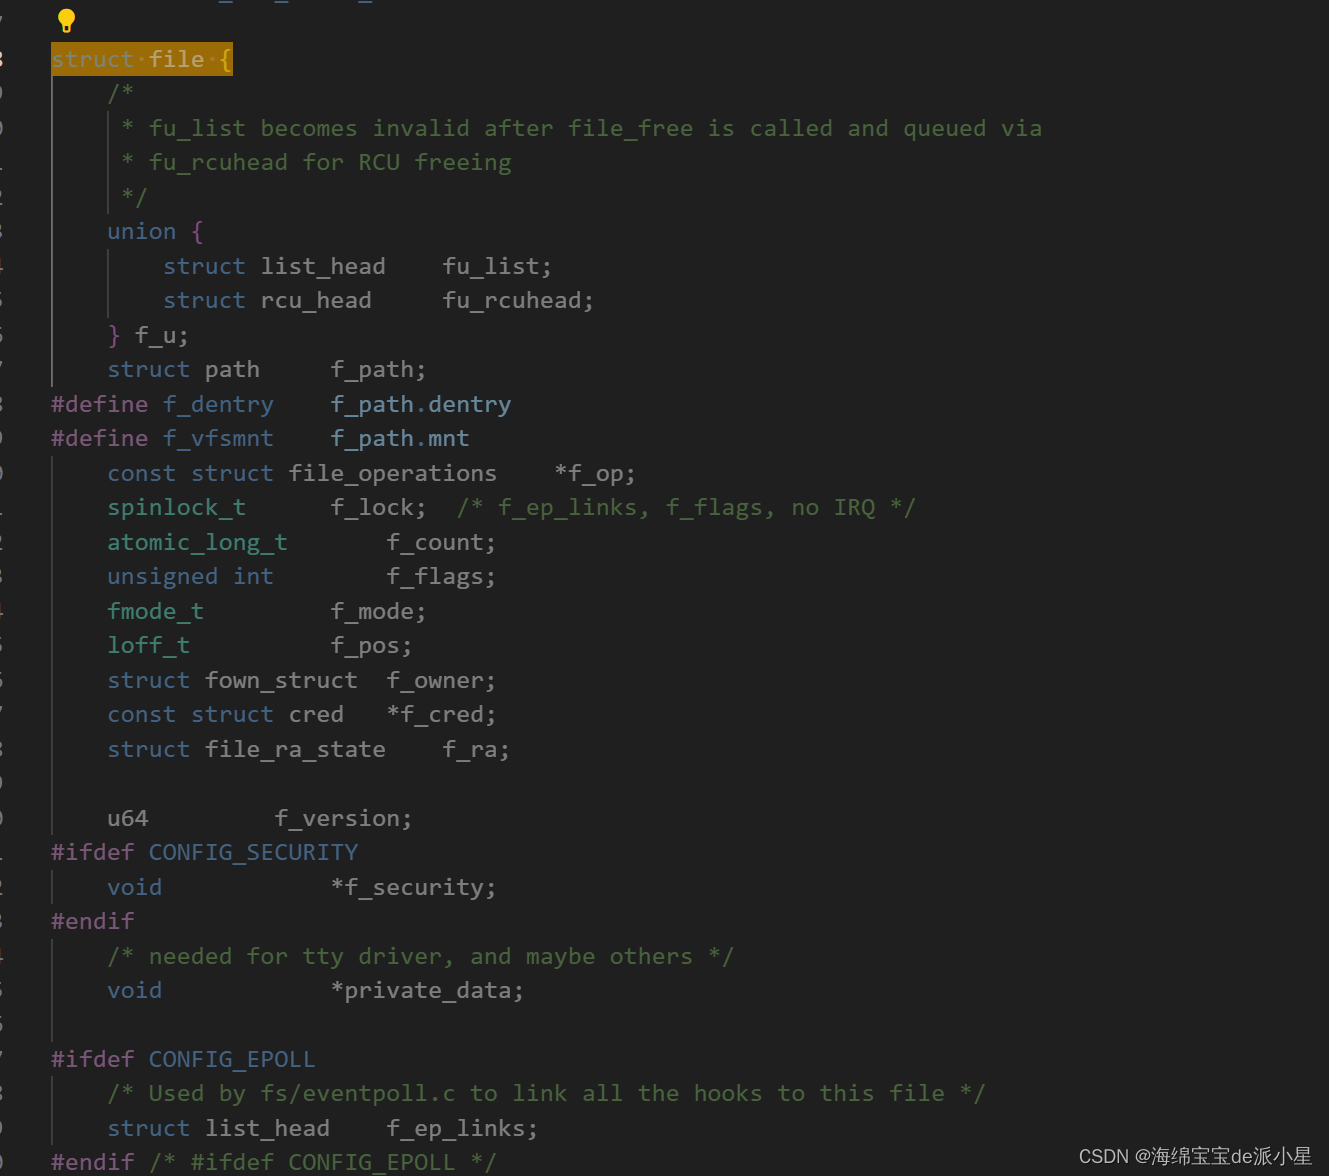The height and width of the screenshot is (1176, 1329).
Task: Click the '#define f_vfsmnt' macro
Action: click(162, 438)
